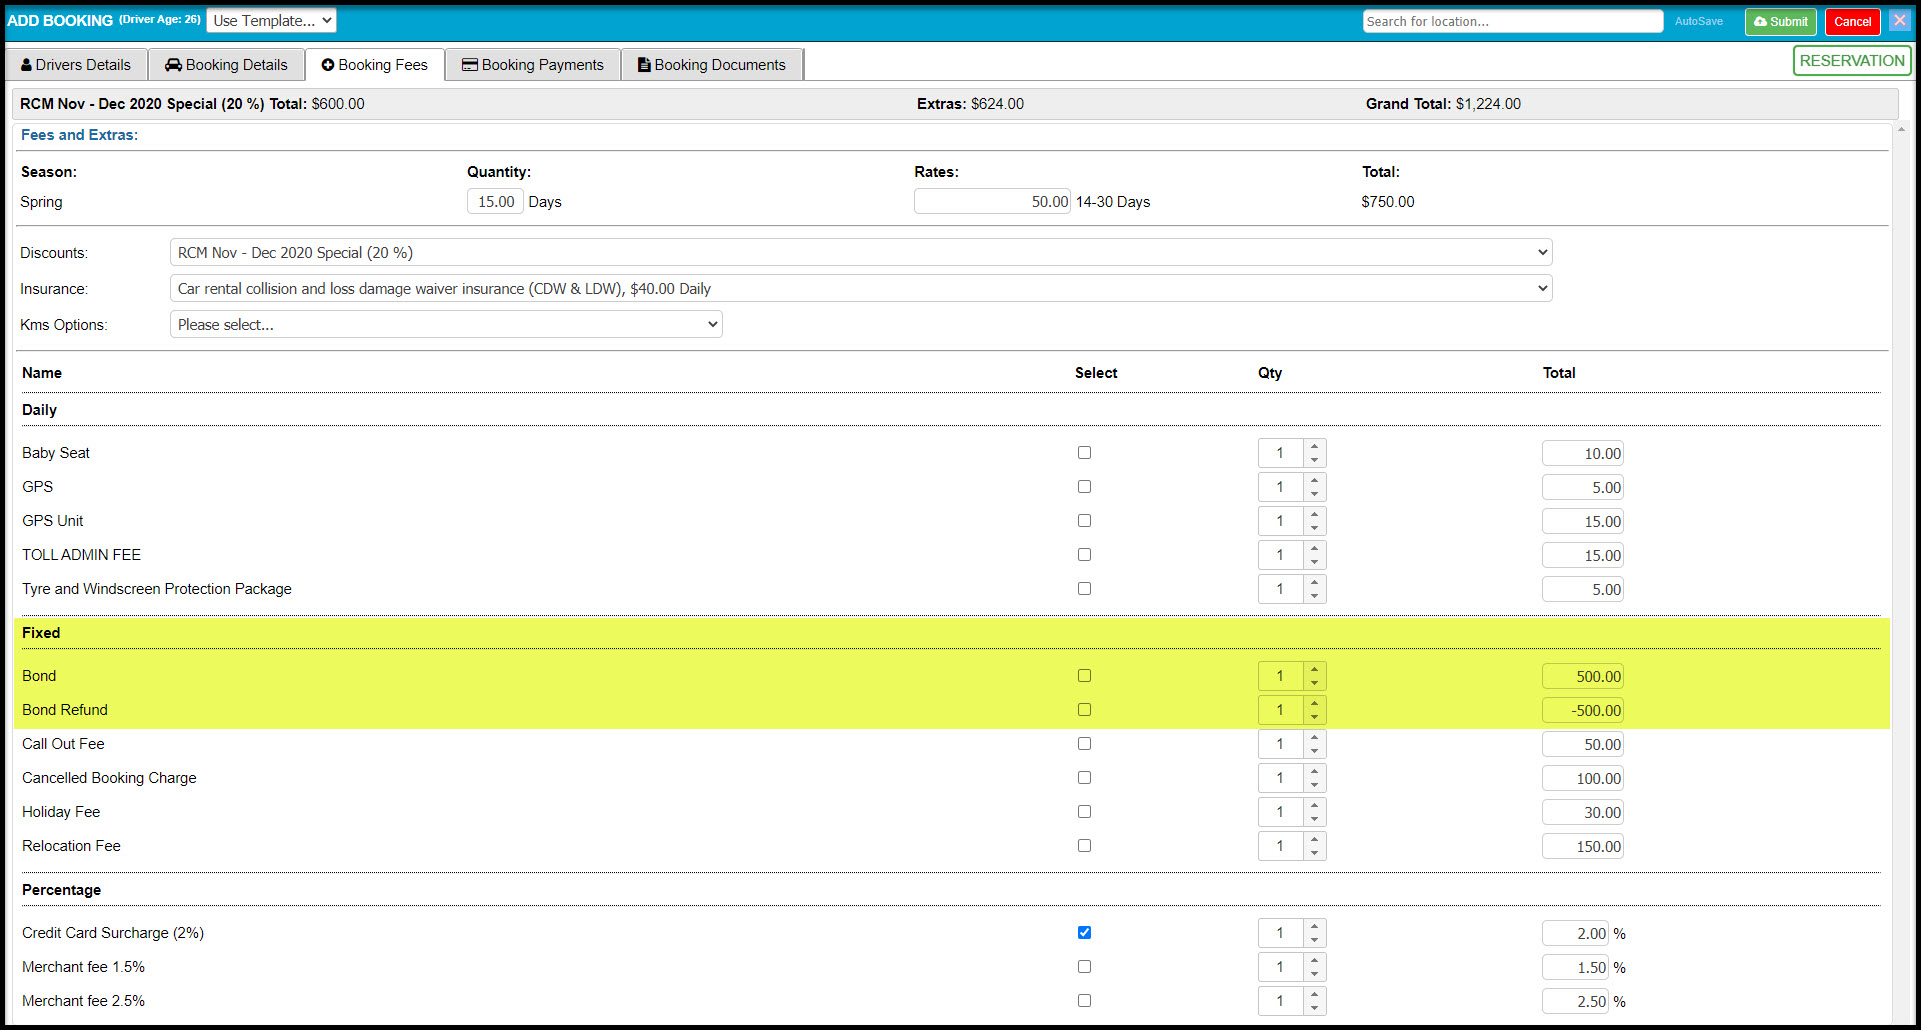Click the AutoSave link
This screenshot has height=1030, width=1921.
pyautogui.click(x=1699, y=21)
